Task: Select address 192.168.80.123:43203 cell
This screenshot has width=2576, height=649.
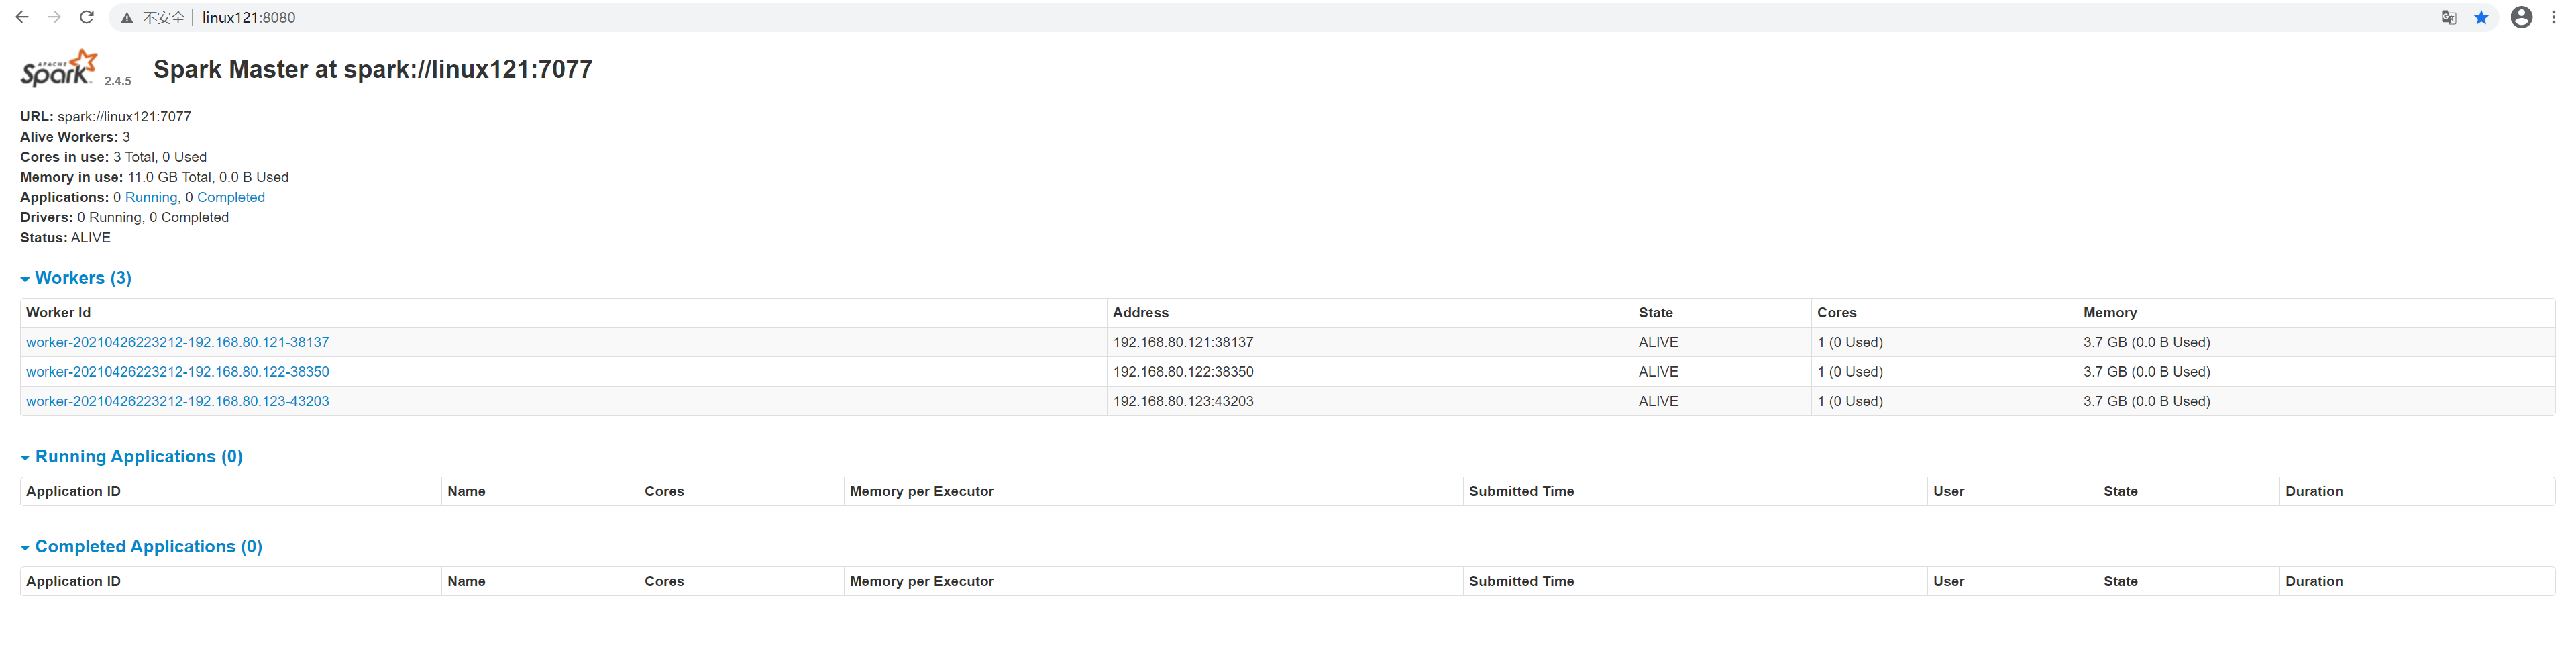Action: tap(1369, 401)
